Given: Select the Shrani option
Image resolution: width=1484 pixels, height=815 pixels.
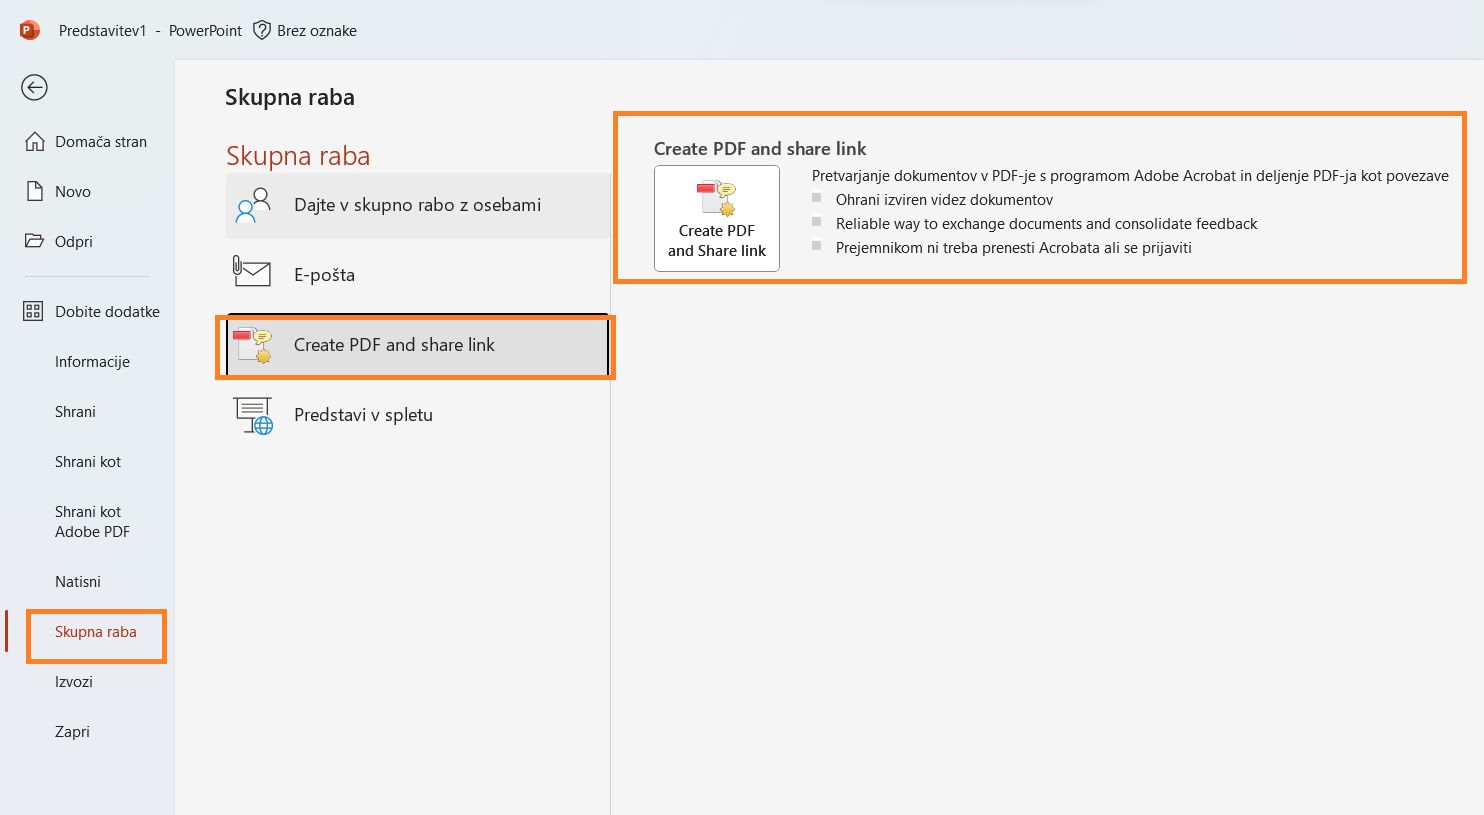Looking at the screenshot, I should [x=75, y=411].
